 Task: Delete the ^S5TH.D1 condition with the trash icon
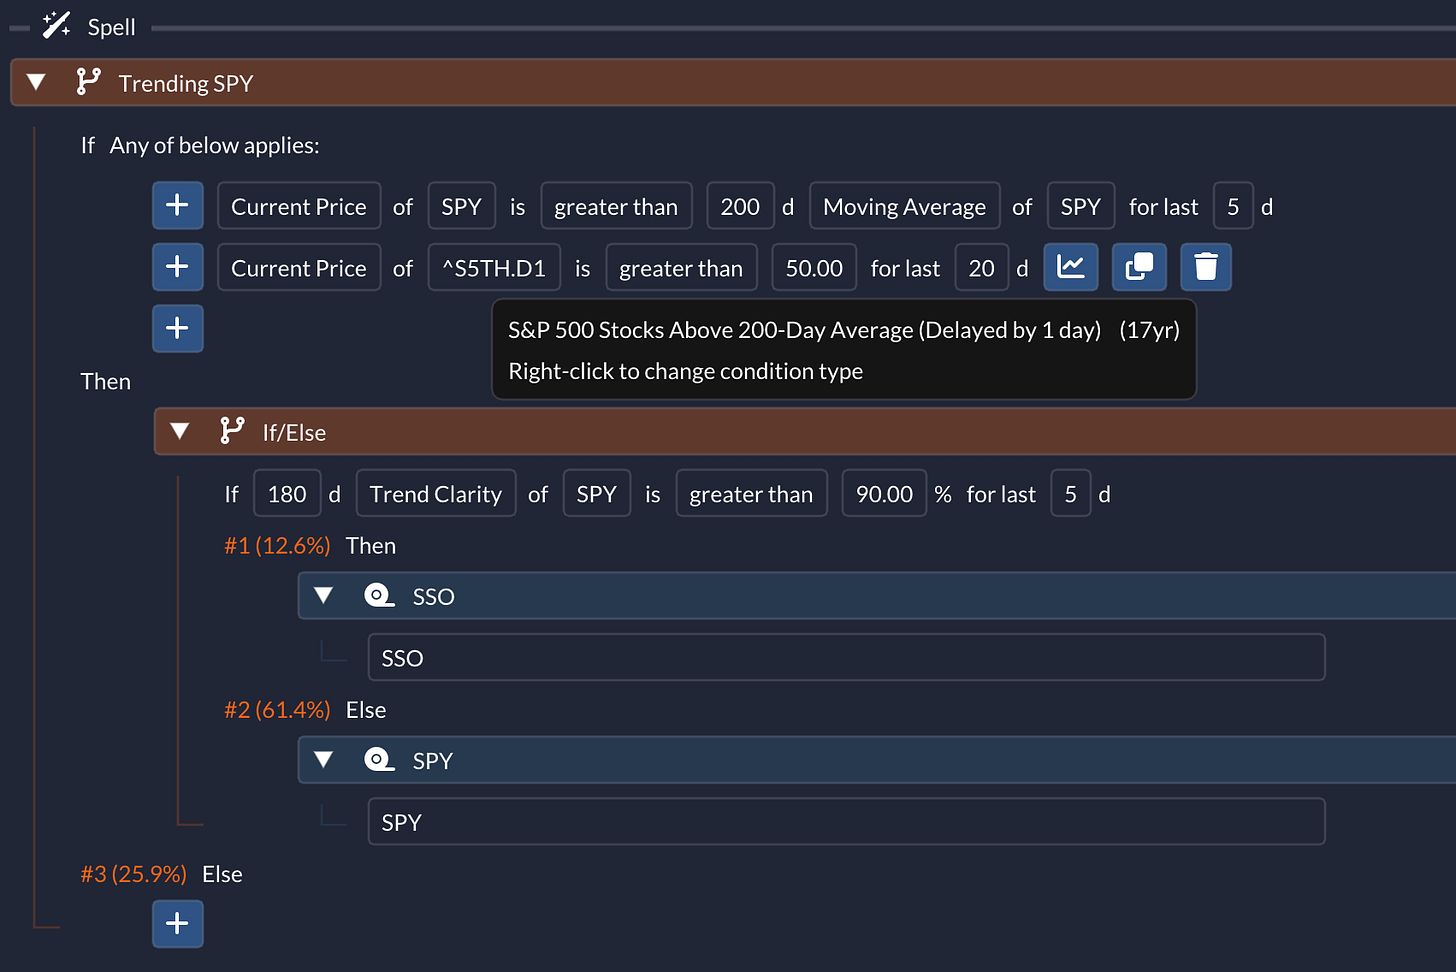tap(1206, 267)
